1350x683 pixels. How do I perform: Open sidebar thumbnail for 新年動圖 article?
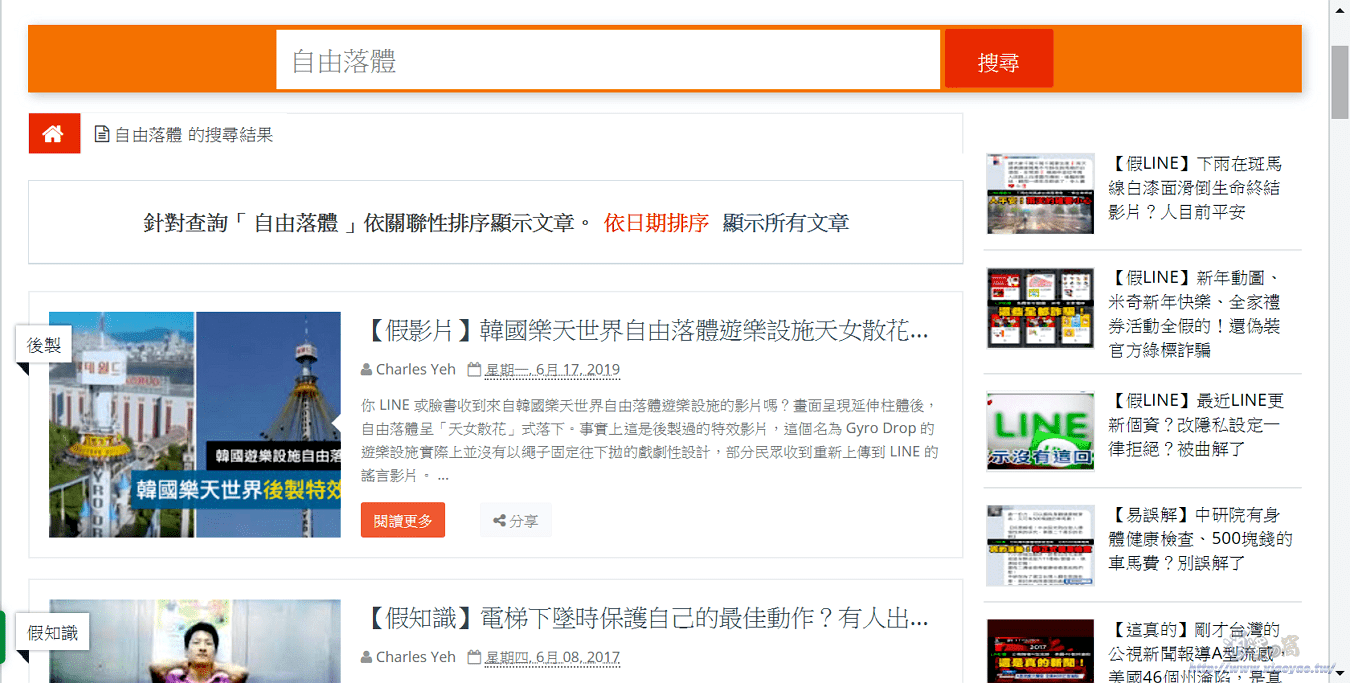pyautogui.click(x=1040, y=307)
